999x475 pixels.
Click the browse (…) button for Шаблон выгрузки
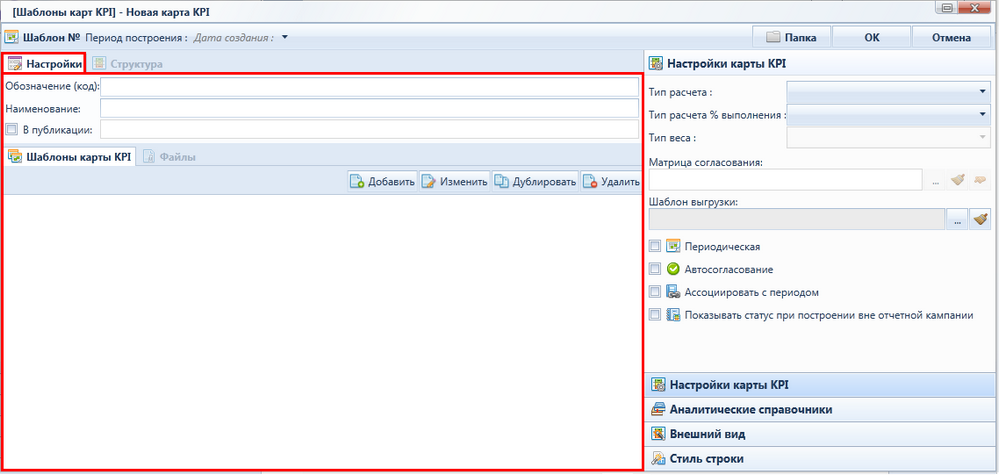(957, 219)
